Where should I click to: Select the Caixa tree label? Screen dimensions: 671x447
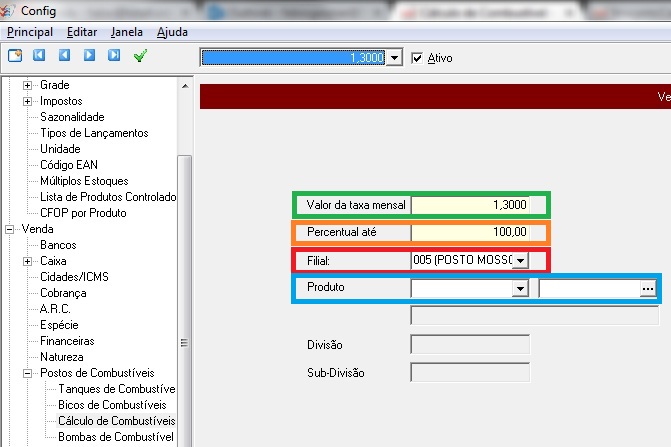pyautogui.click(x=53, y=261)
